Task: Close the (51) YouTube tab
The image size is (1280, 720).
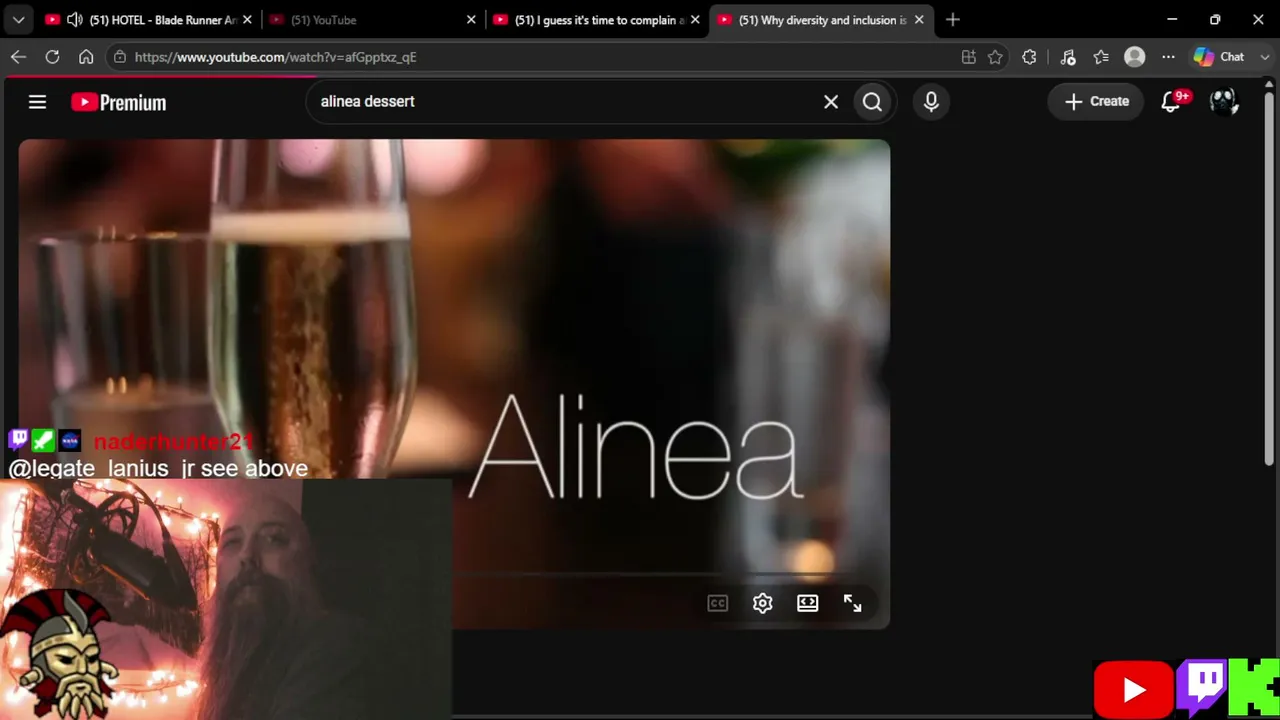Action: pyautogui.click(x=471, y=19)
